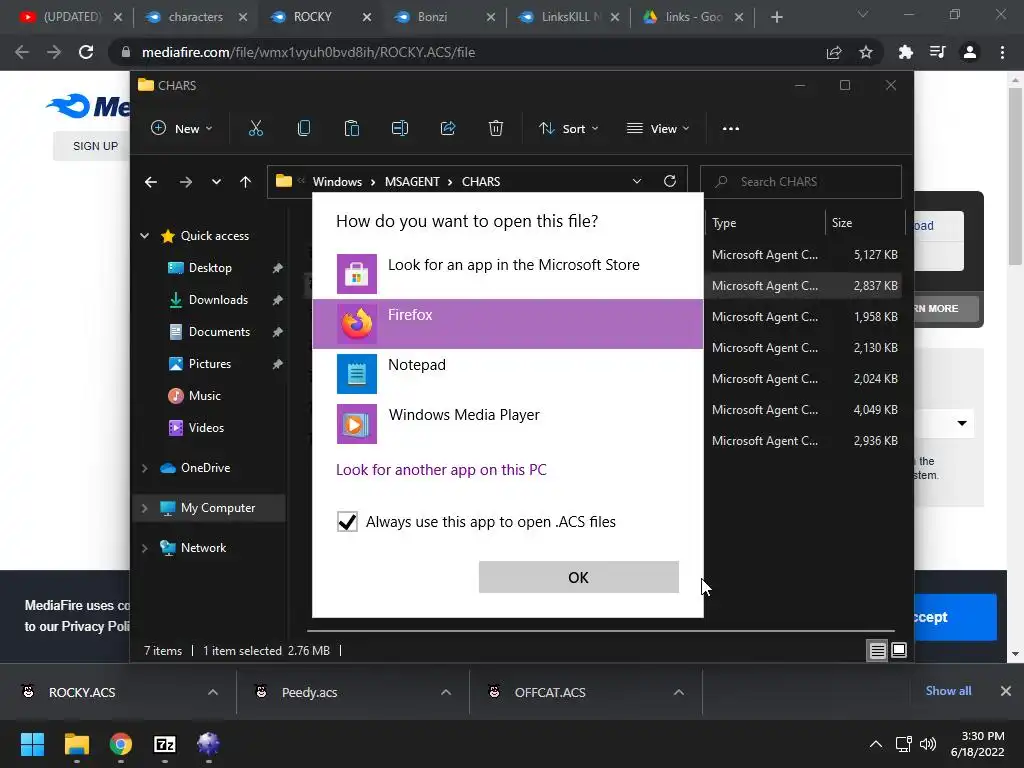This screenshot has width=1024, height=768.
Task: Click Show all downloads link
Action: point(948,691)
